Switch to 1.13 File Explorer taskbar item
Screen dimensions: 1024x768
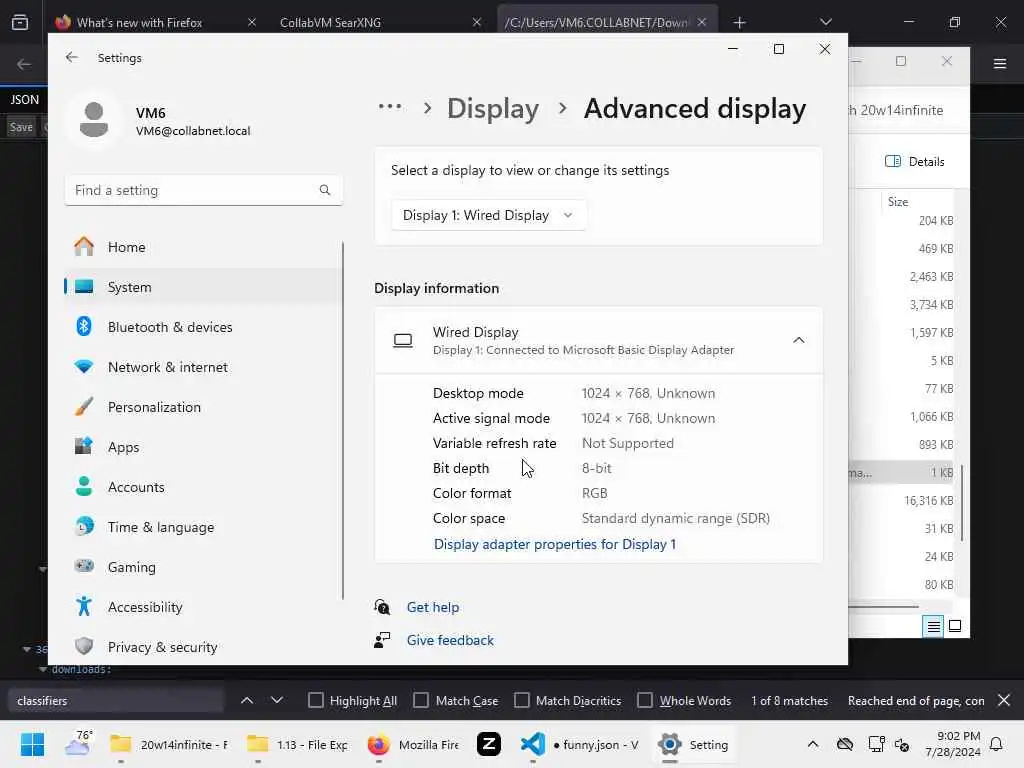click(x=297, y=744)
